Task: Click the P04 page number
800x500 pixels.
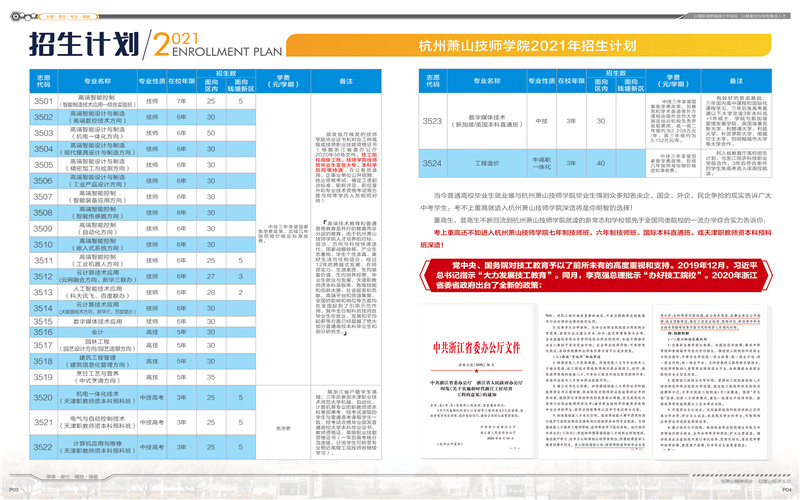Action: coord(786,490)
